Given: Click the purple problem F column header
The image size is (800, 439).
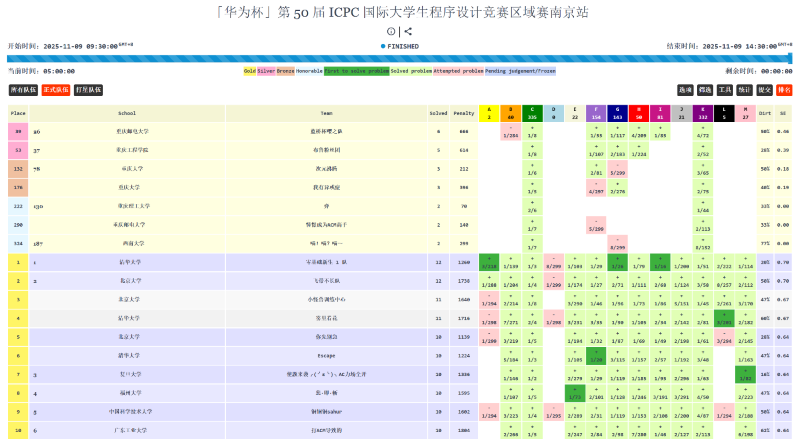Looking at the screenshot, I should tap(596, 113).
